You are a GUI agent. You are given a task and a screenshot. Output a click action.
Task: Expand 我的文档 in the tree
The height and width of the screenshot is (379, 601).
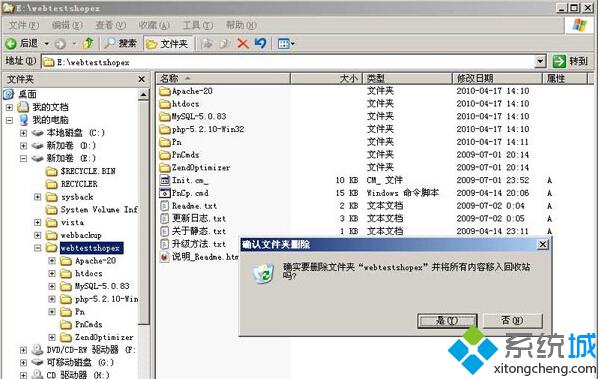pos(9,107)
